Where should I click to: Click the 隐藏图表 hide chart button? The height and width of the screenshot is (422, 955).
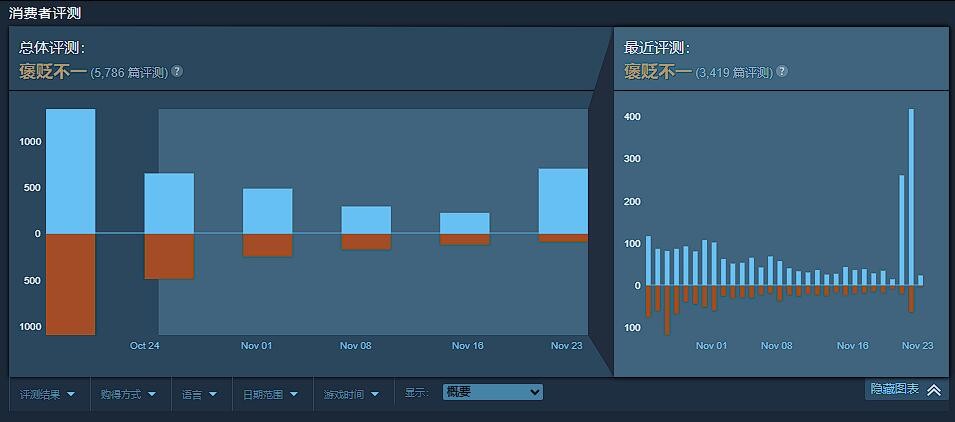(906, 390)
